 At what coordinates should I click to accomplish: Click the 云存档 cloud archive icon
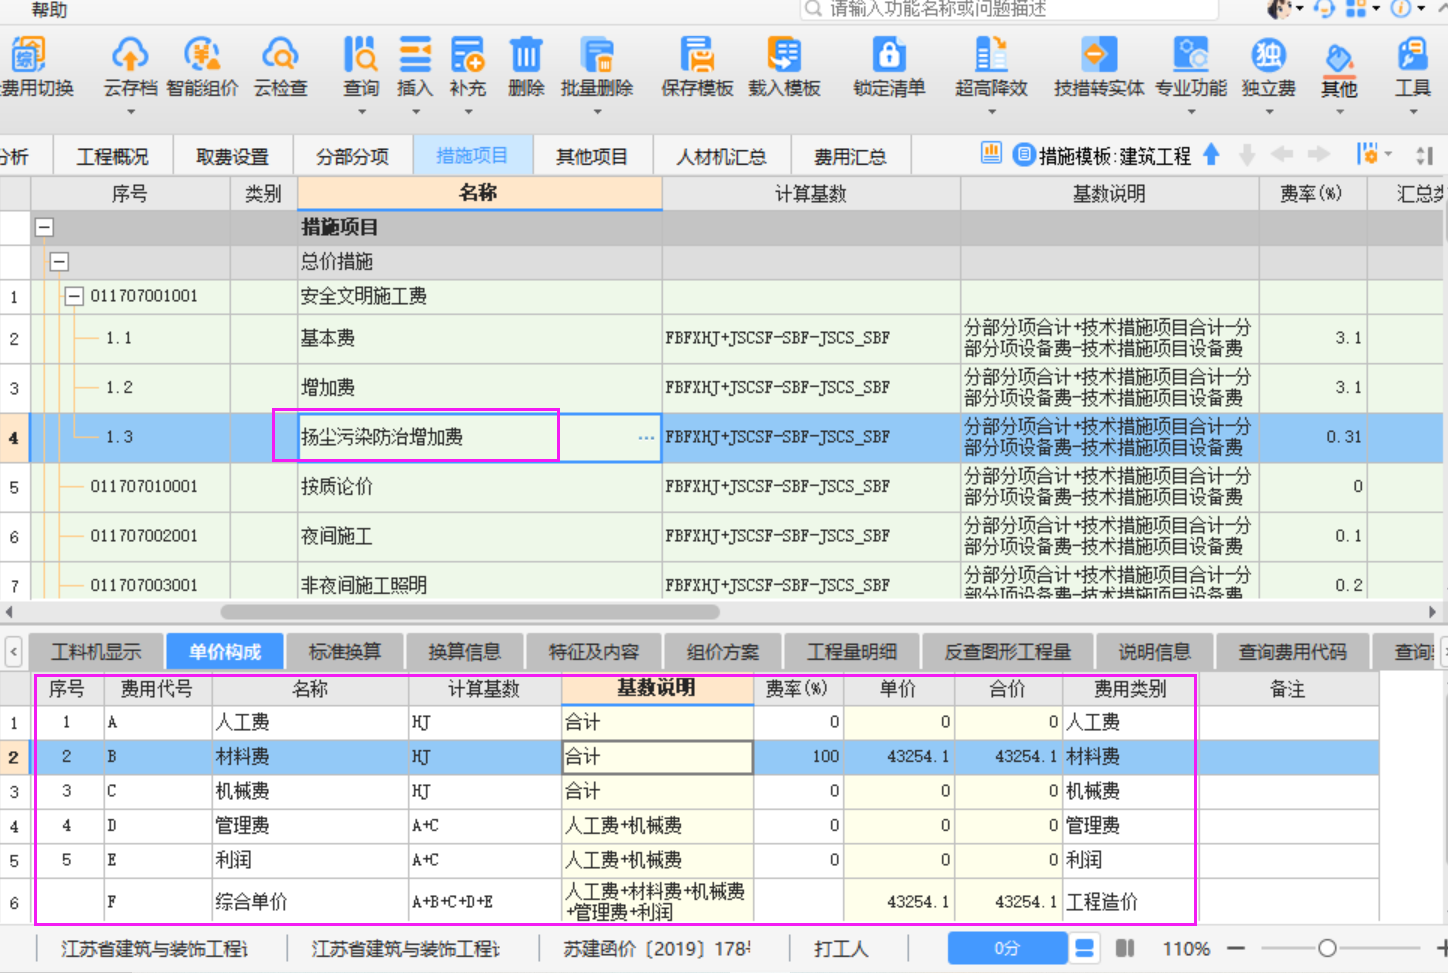[x=130, y=55]
